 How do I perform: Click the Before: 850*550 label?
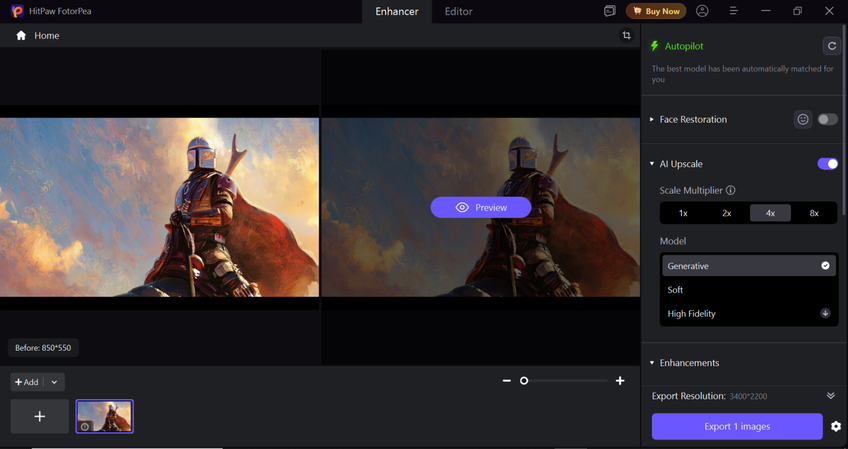(43, 348)
